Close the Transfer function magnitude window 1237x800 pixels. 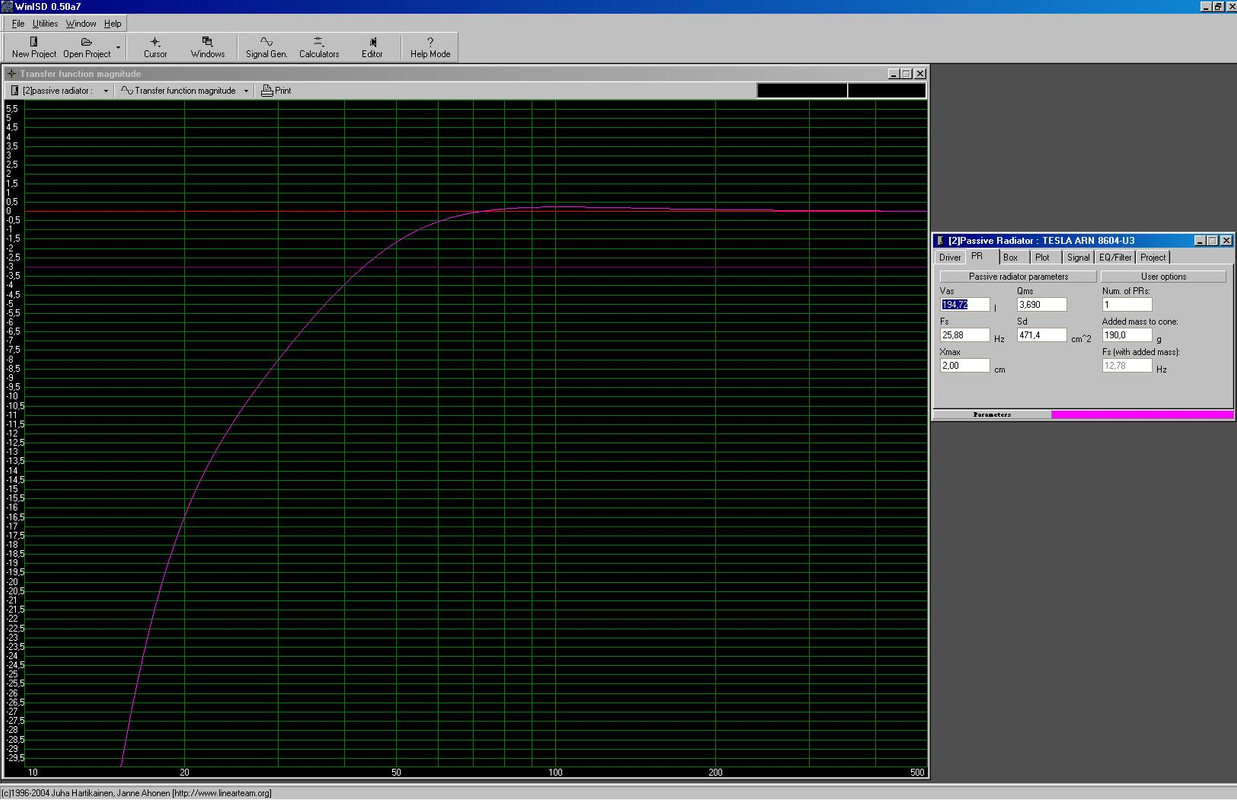click(x=920, y=74)
